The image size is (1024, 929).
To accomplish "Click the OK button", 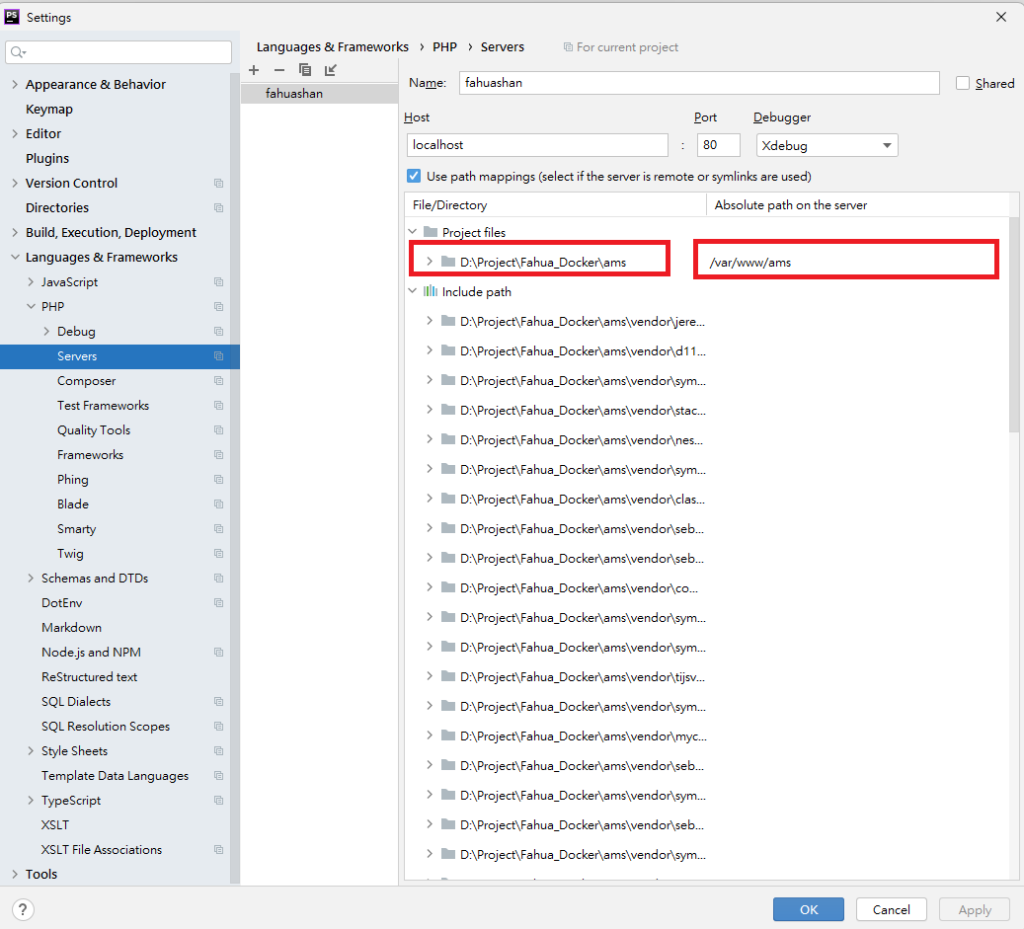I will point(808,909).
